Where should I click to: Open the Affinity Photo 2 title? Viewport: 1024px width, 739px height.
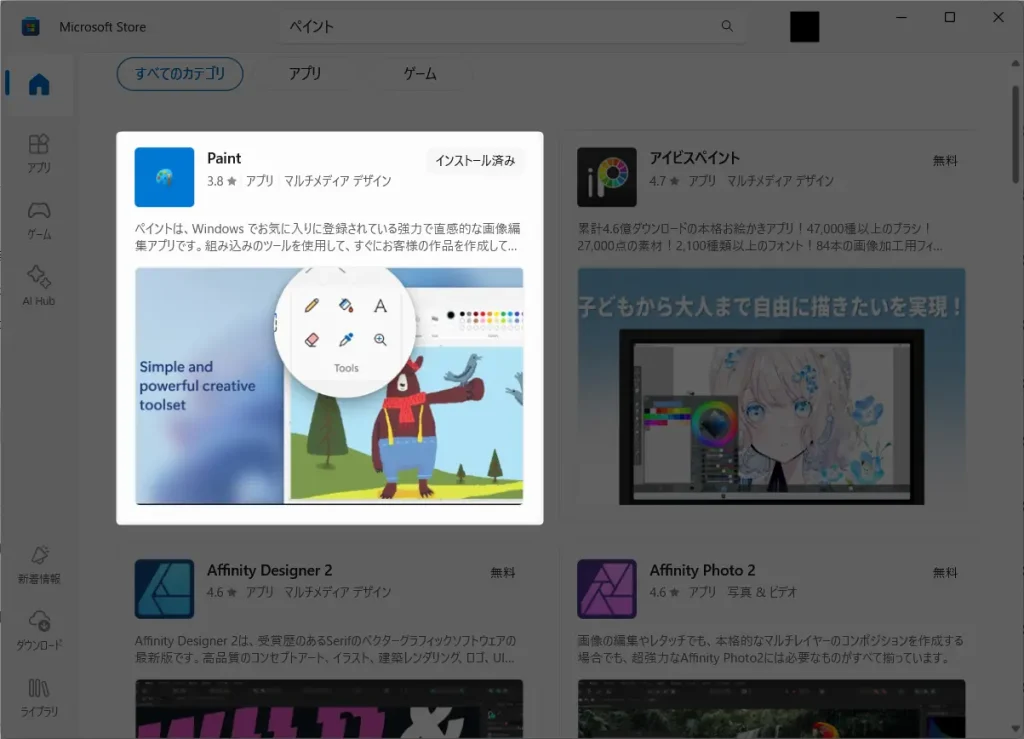point(702,571)
